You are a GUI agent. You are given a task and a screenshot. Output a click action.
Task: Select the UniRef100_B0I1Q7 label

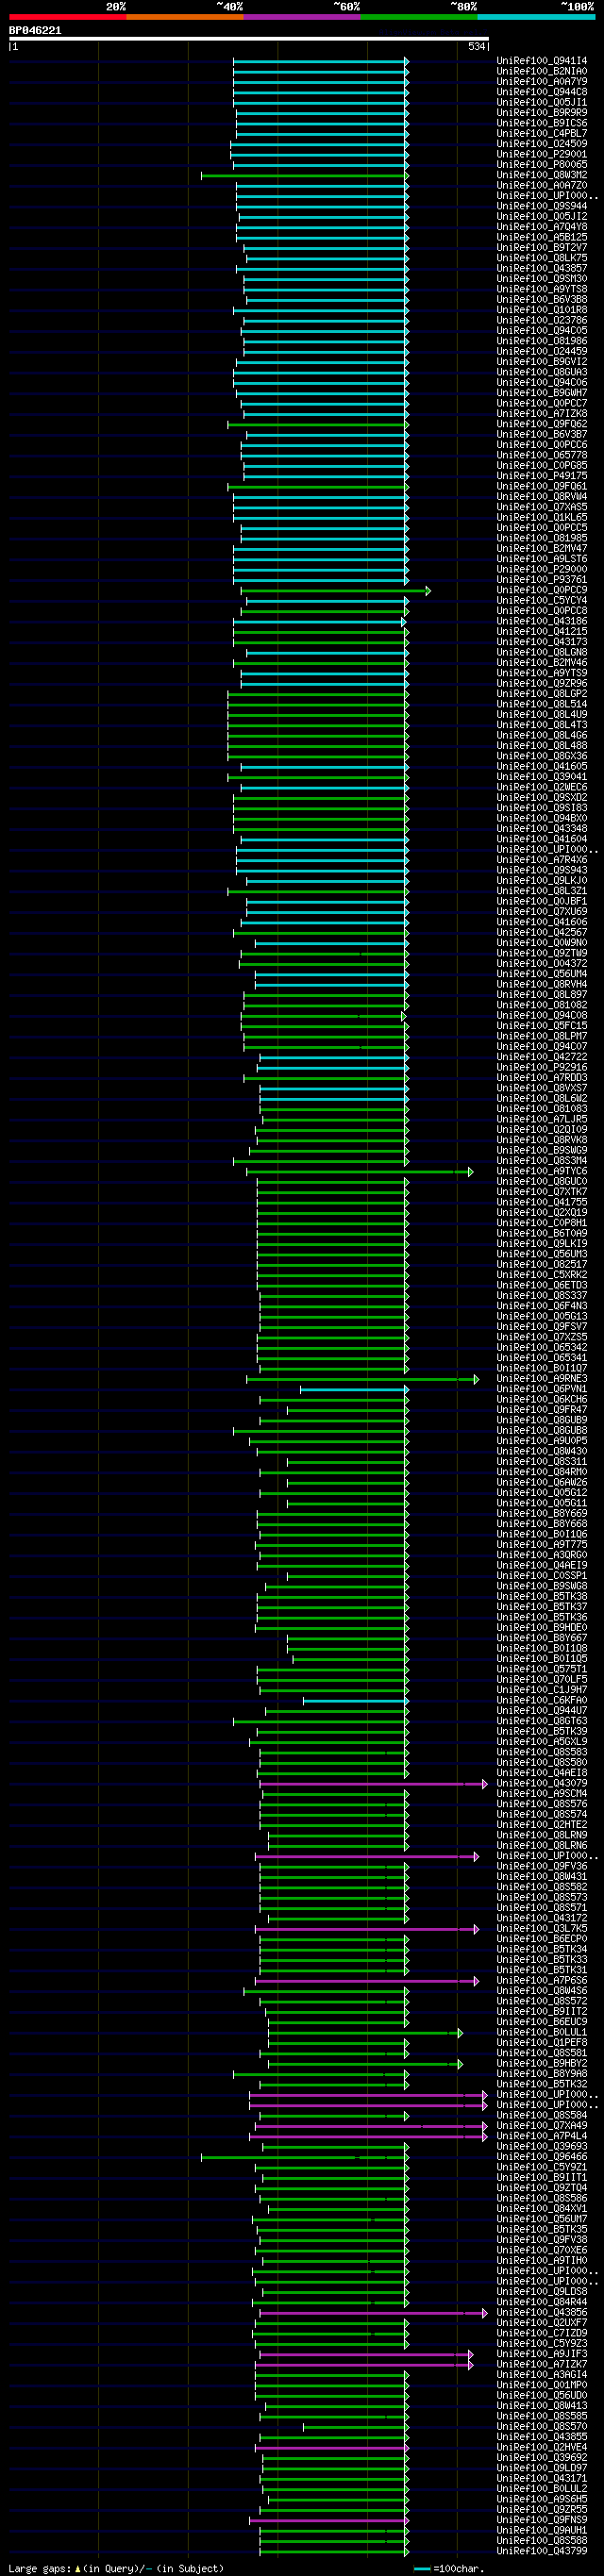(542, 1368)
